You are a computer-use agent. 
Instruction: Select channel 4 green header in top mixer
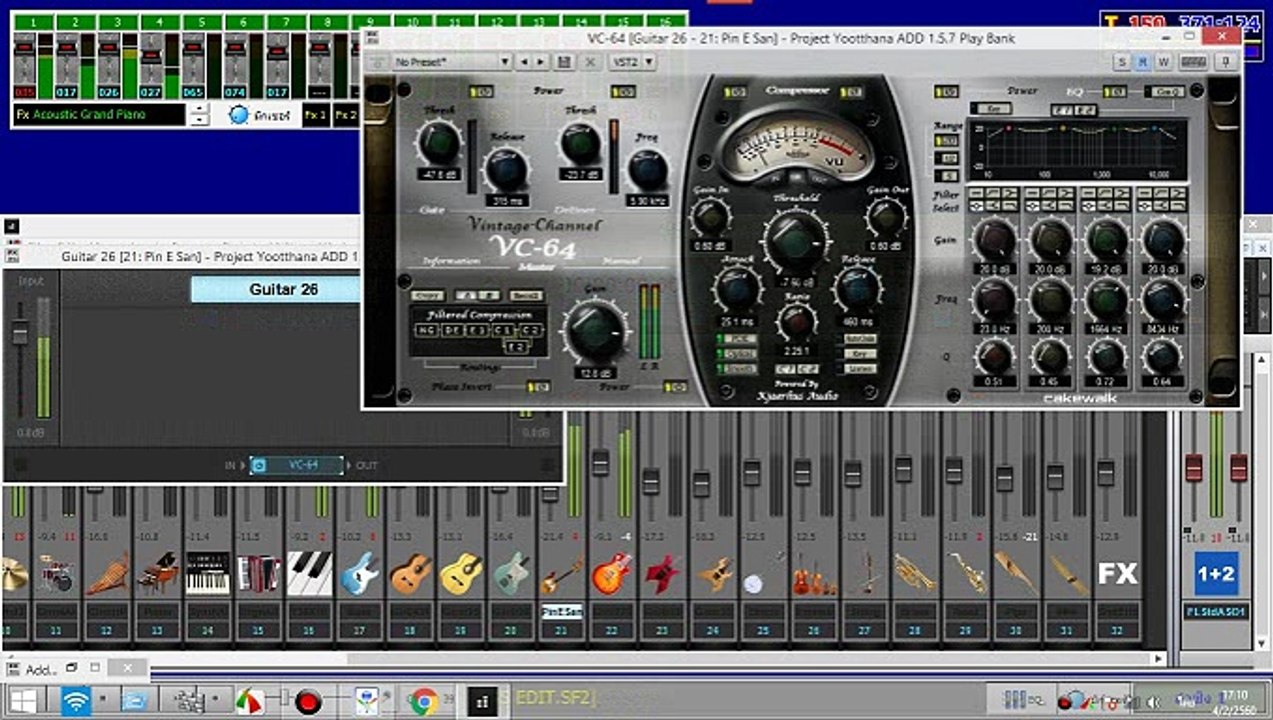point(158,22)
